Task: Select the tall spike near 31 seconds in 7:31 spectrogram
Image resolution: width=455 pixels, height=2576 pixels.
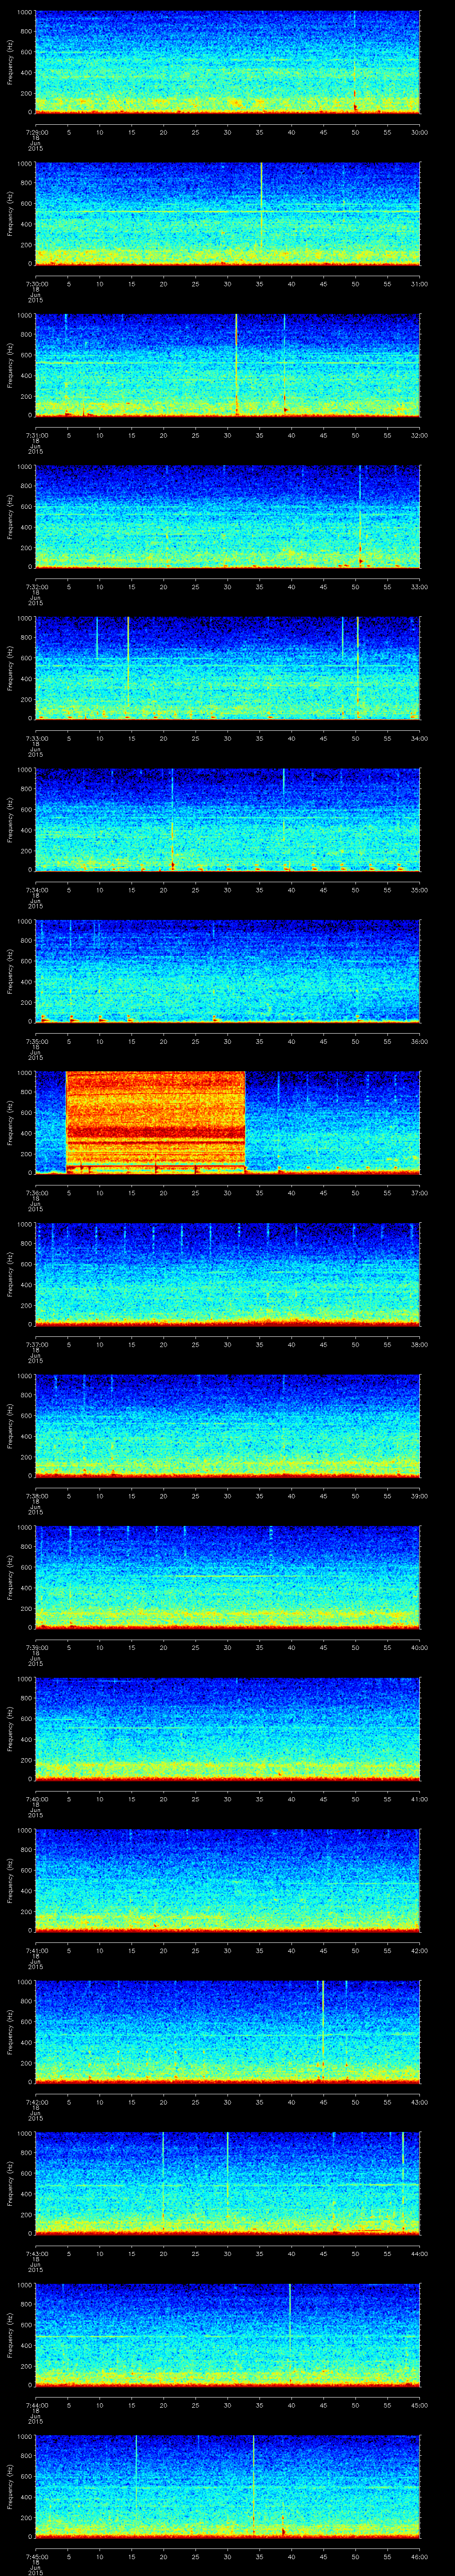Action: (236, 364)
